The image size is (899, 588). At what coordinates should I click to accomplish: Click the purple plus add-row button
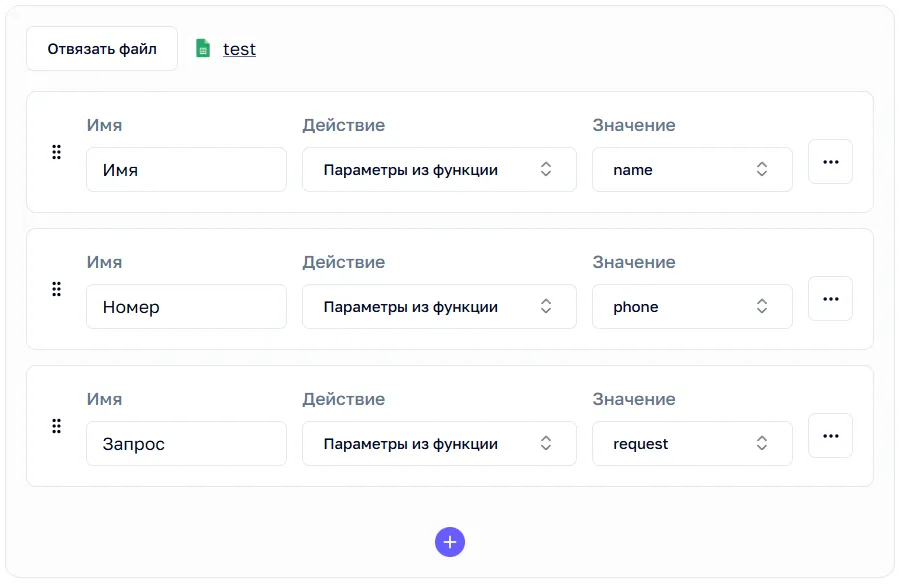[x=450, y=542]
